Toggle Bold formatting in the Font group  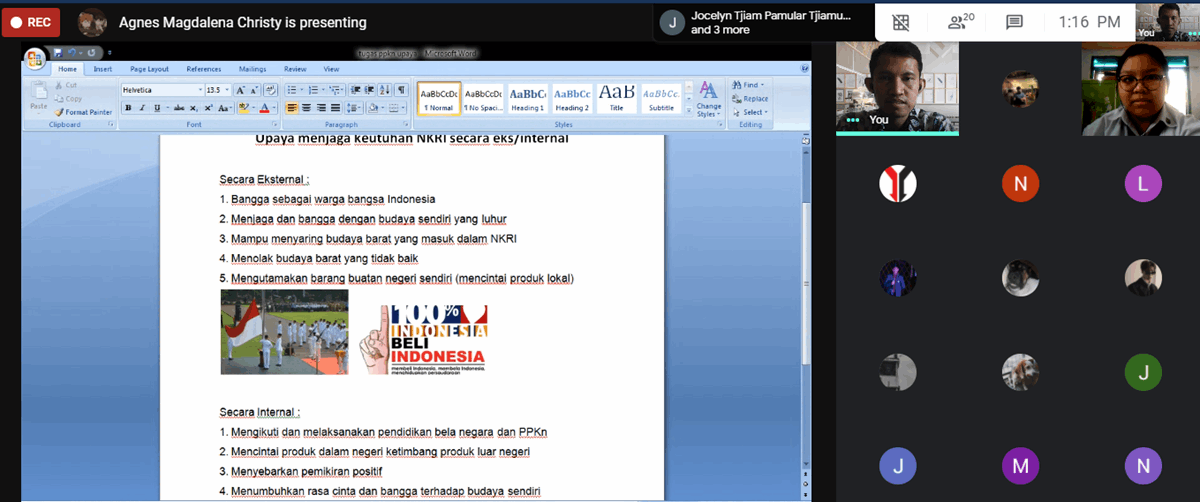click(x=128, y=108)
